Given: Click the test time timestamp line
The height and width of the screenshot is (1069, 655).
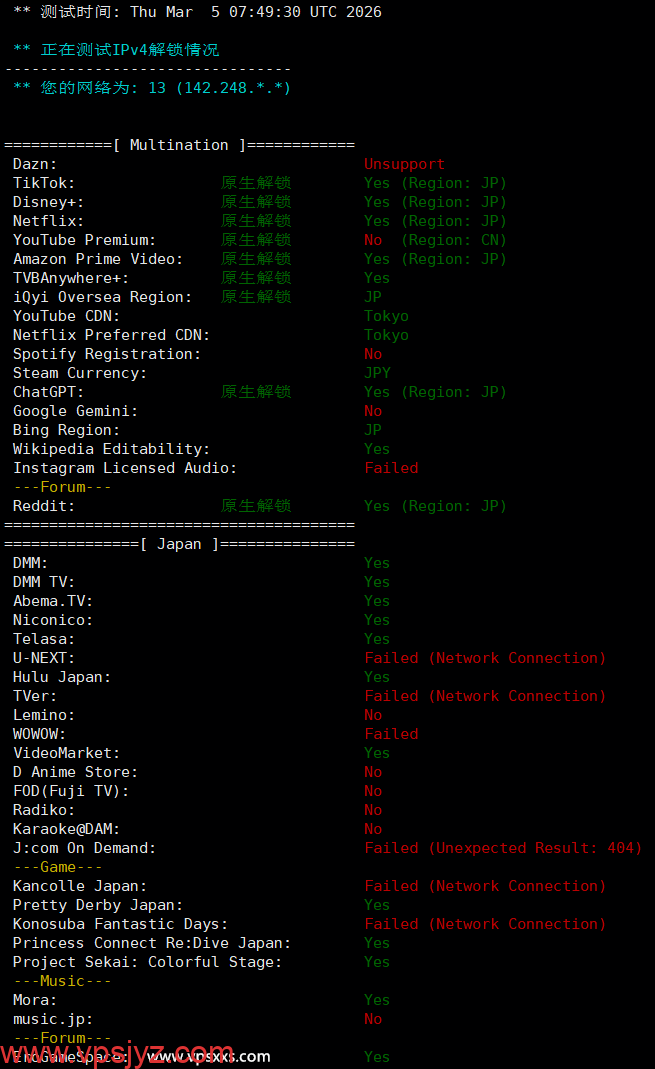Looking at the screenshot, I should (197, 12).
